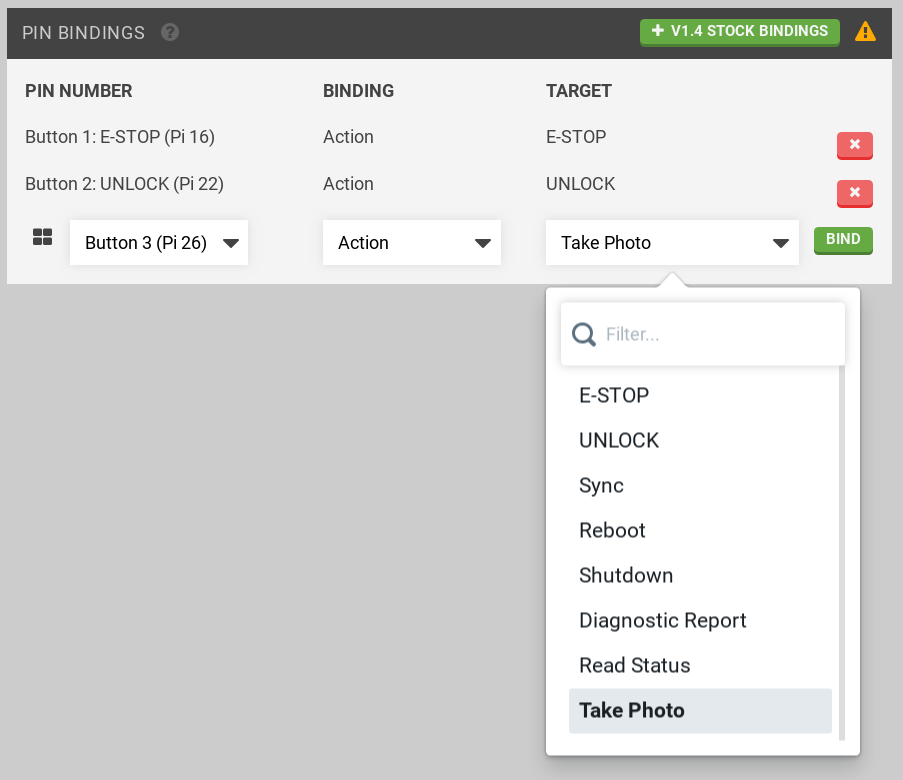The height and width of the screenshot is (780, 903).
Task: Click the grid icon beside Button 3
Action: point(43,237)
